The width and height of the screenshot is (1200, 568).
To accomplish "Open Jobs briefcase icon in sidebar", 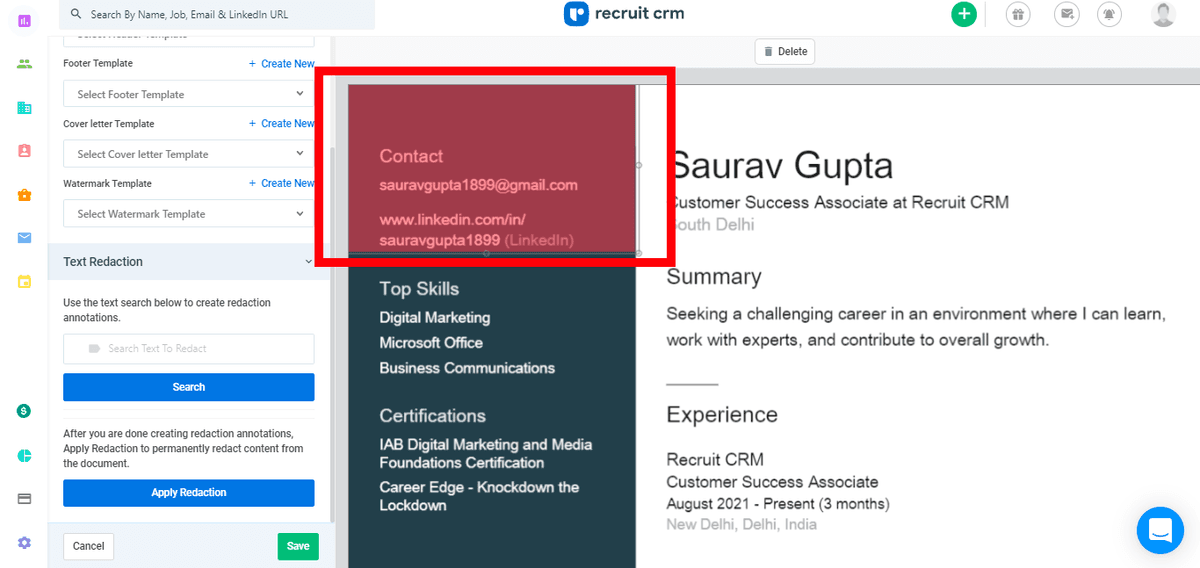I will (24, 195).
